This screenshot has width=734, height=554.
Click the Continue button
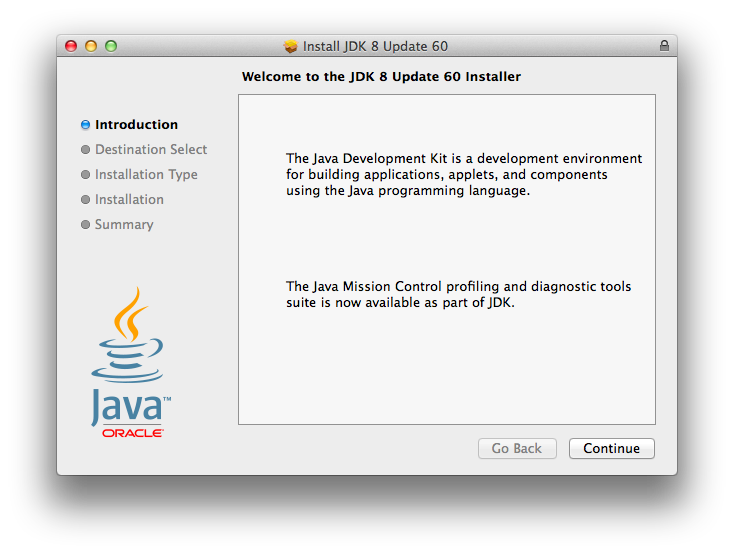click(611, 448)
